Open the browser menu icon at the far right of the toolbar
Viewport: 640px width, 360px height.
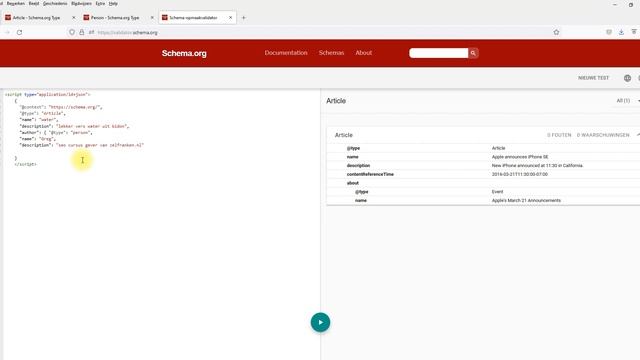(634, 32)
